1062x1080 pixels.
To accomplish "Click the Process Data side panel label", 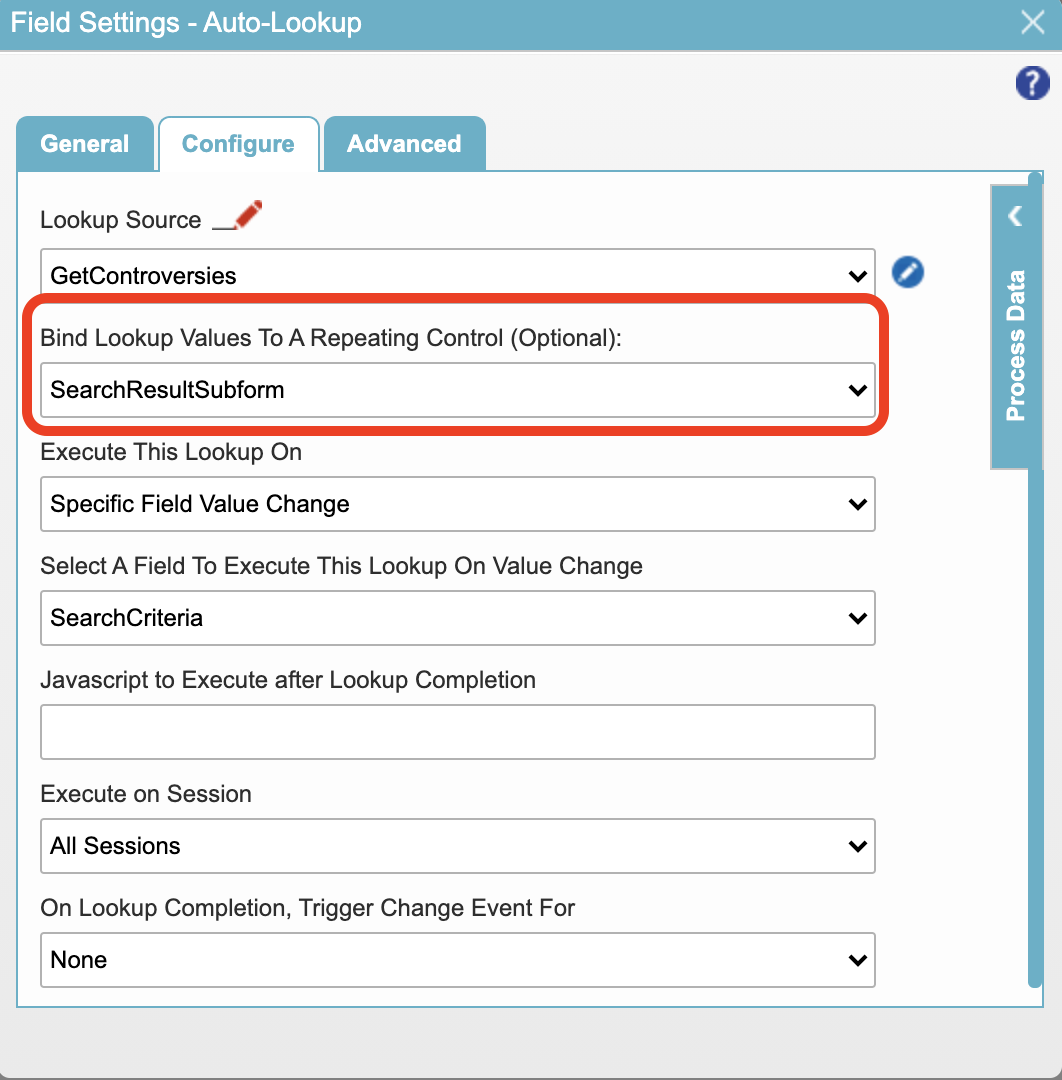I will point(1016,345).
